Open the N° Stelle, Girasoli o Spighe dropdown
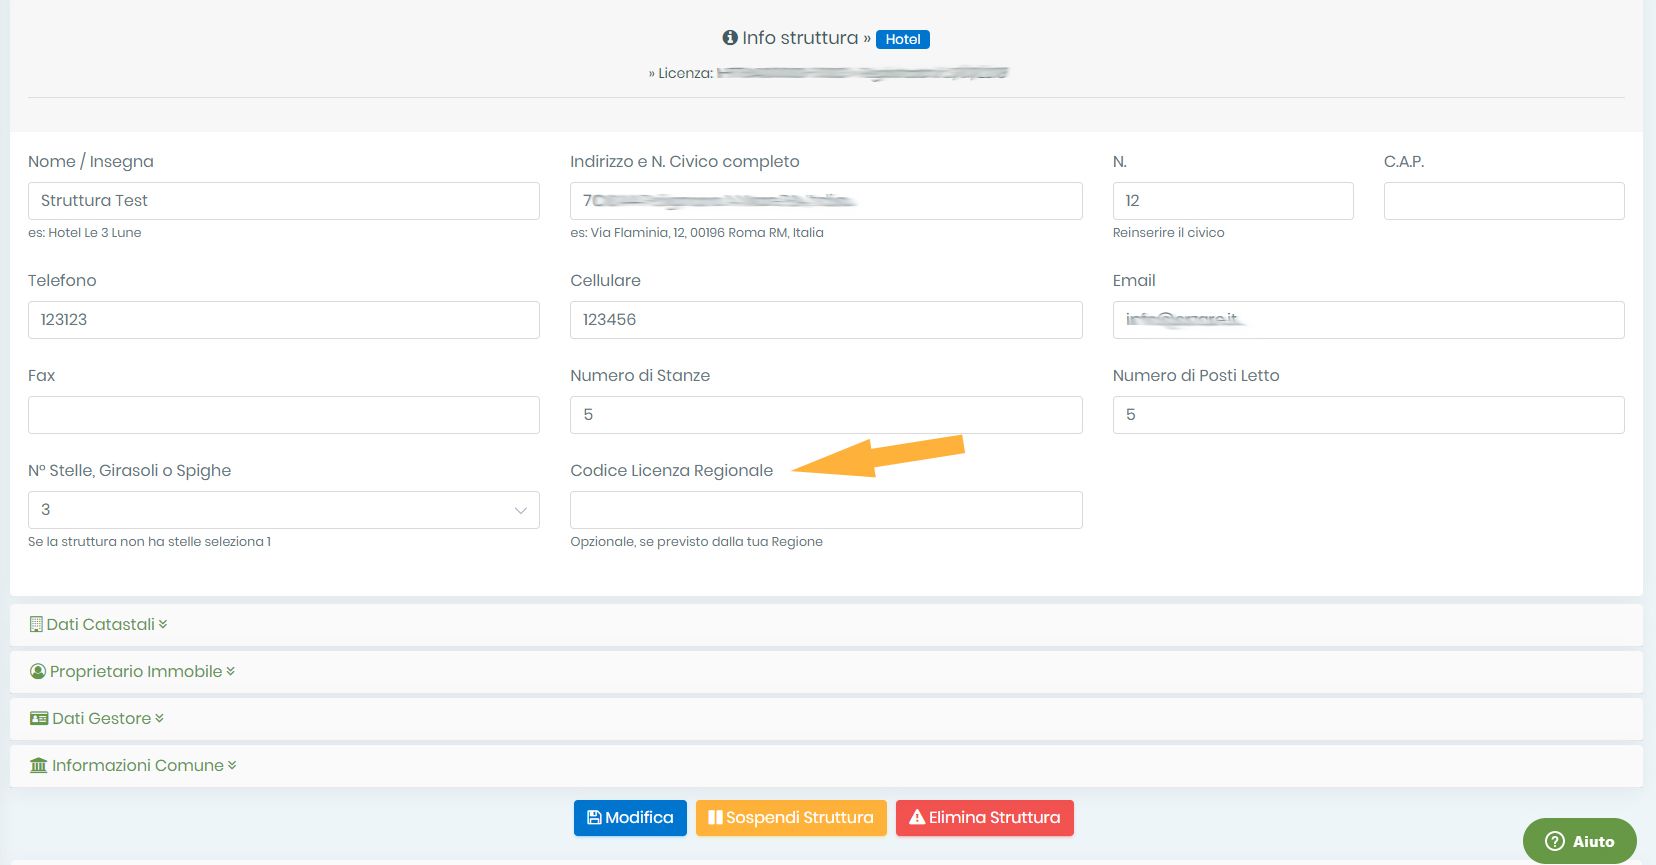Image resolution: width=1656 pixels, height=865 pixels. click(284, 510)
